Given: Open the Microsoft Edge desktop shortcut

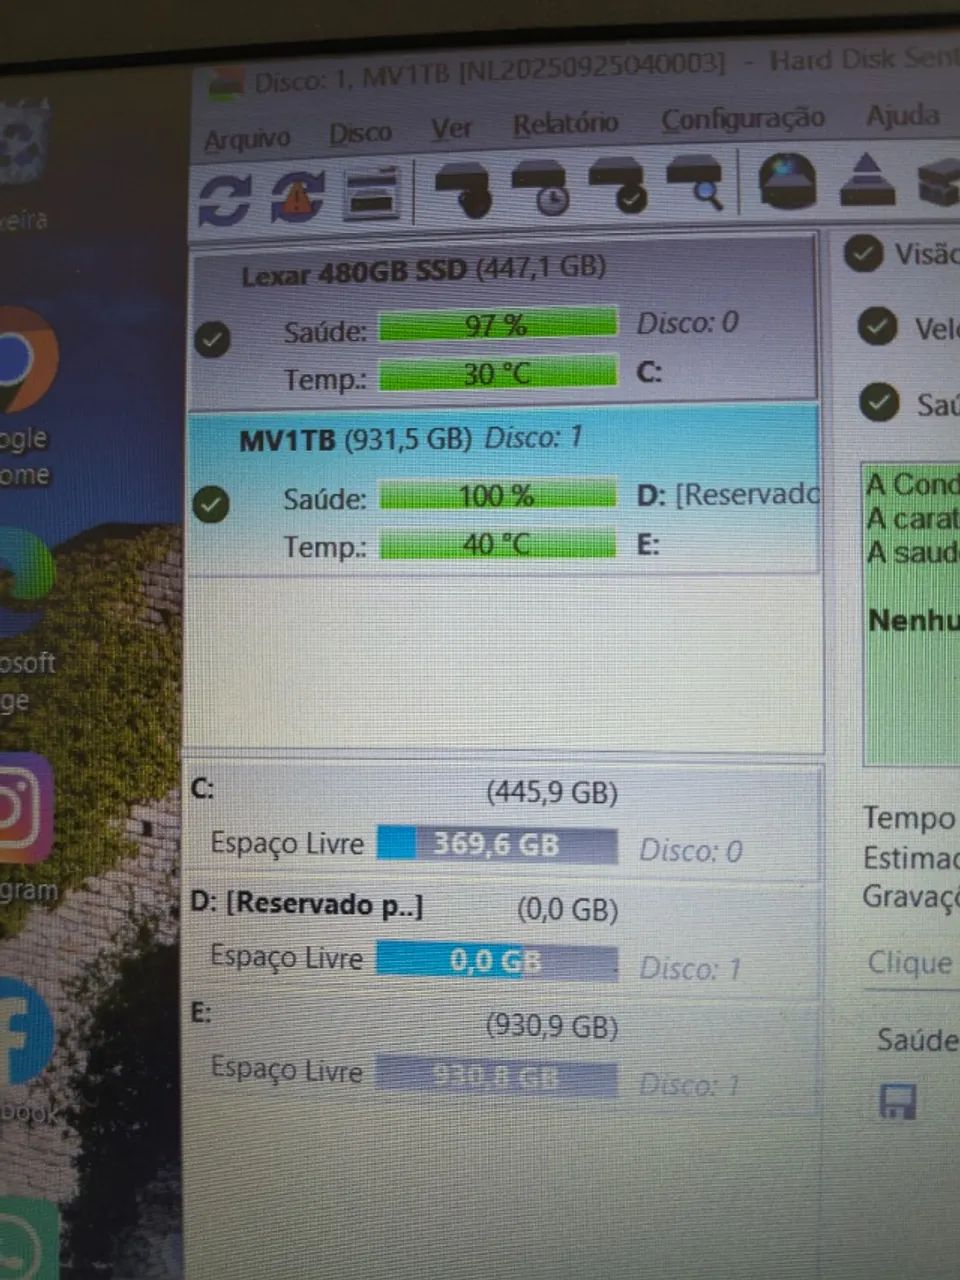Looking at the screenshot, I should [x=27, y=622].
